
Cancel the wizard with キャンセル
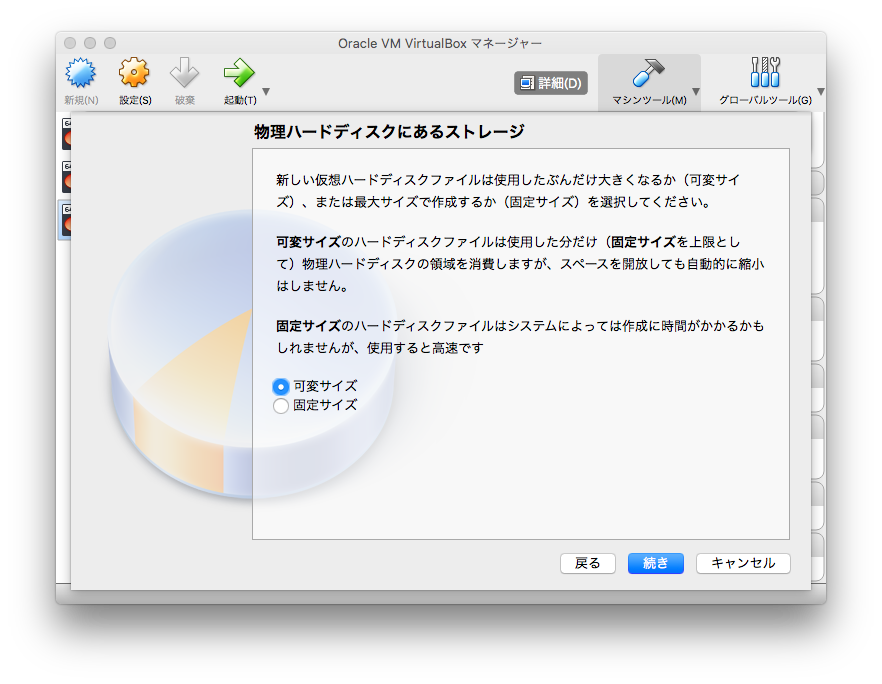coord(743,563)
